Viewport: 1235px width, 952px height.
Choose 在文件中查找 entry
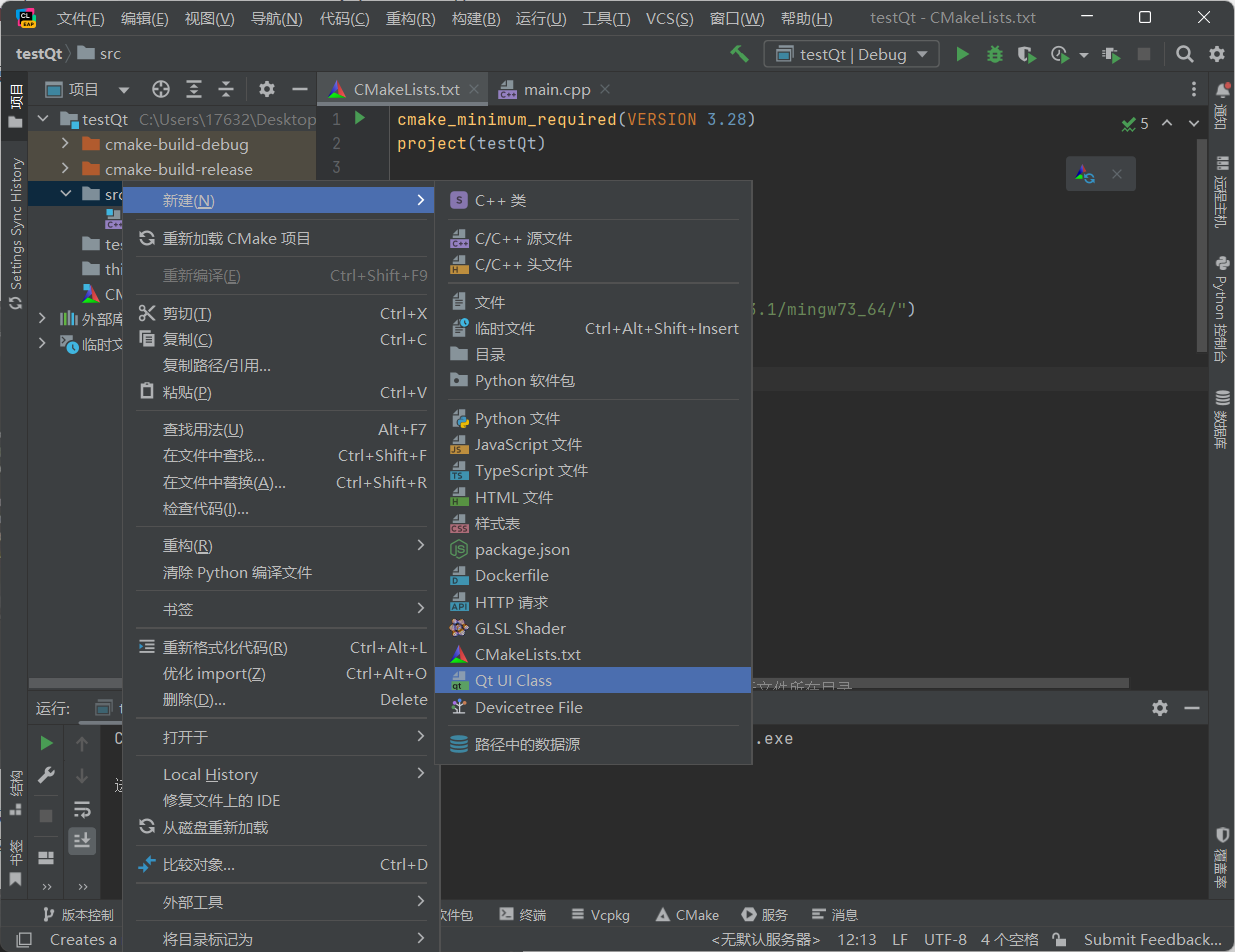(281, 455)
